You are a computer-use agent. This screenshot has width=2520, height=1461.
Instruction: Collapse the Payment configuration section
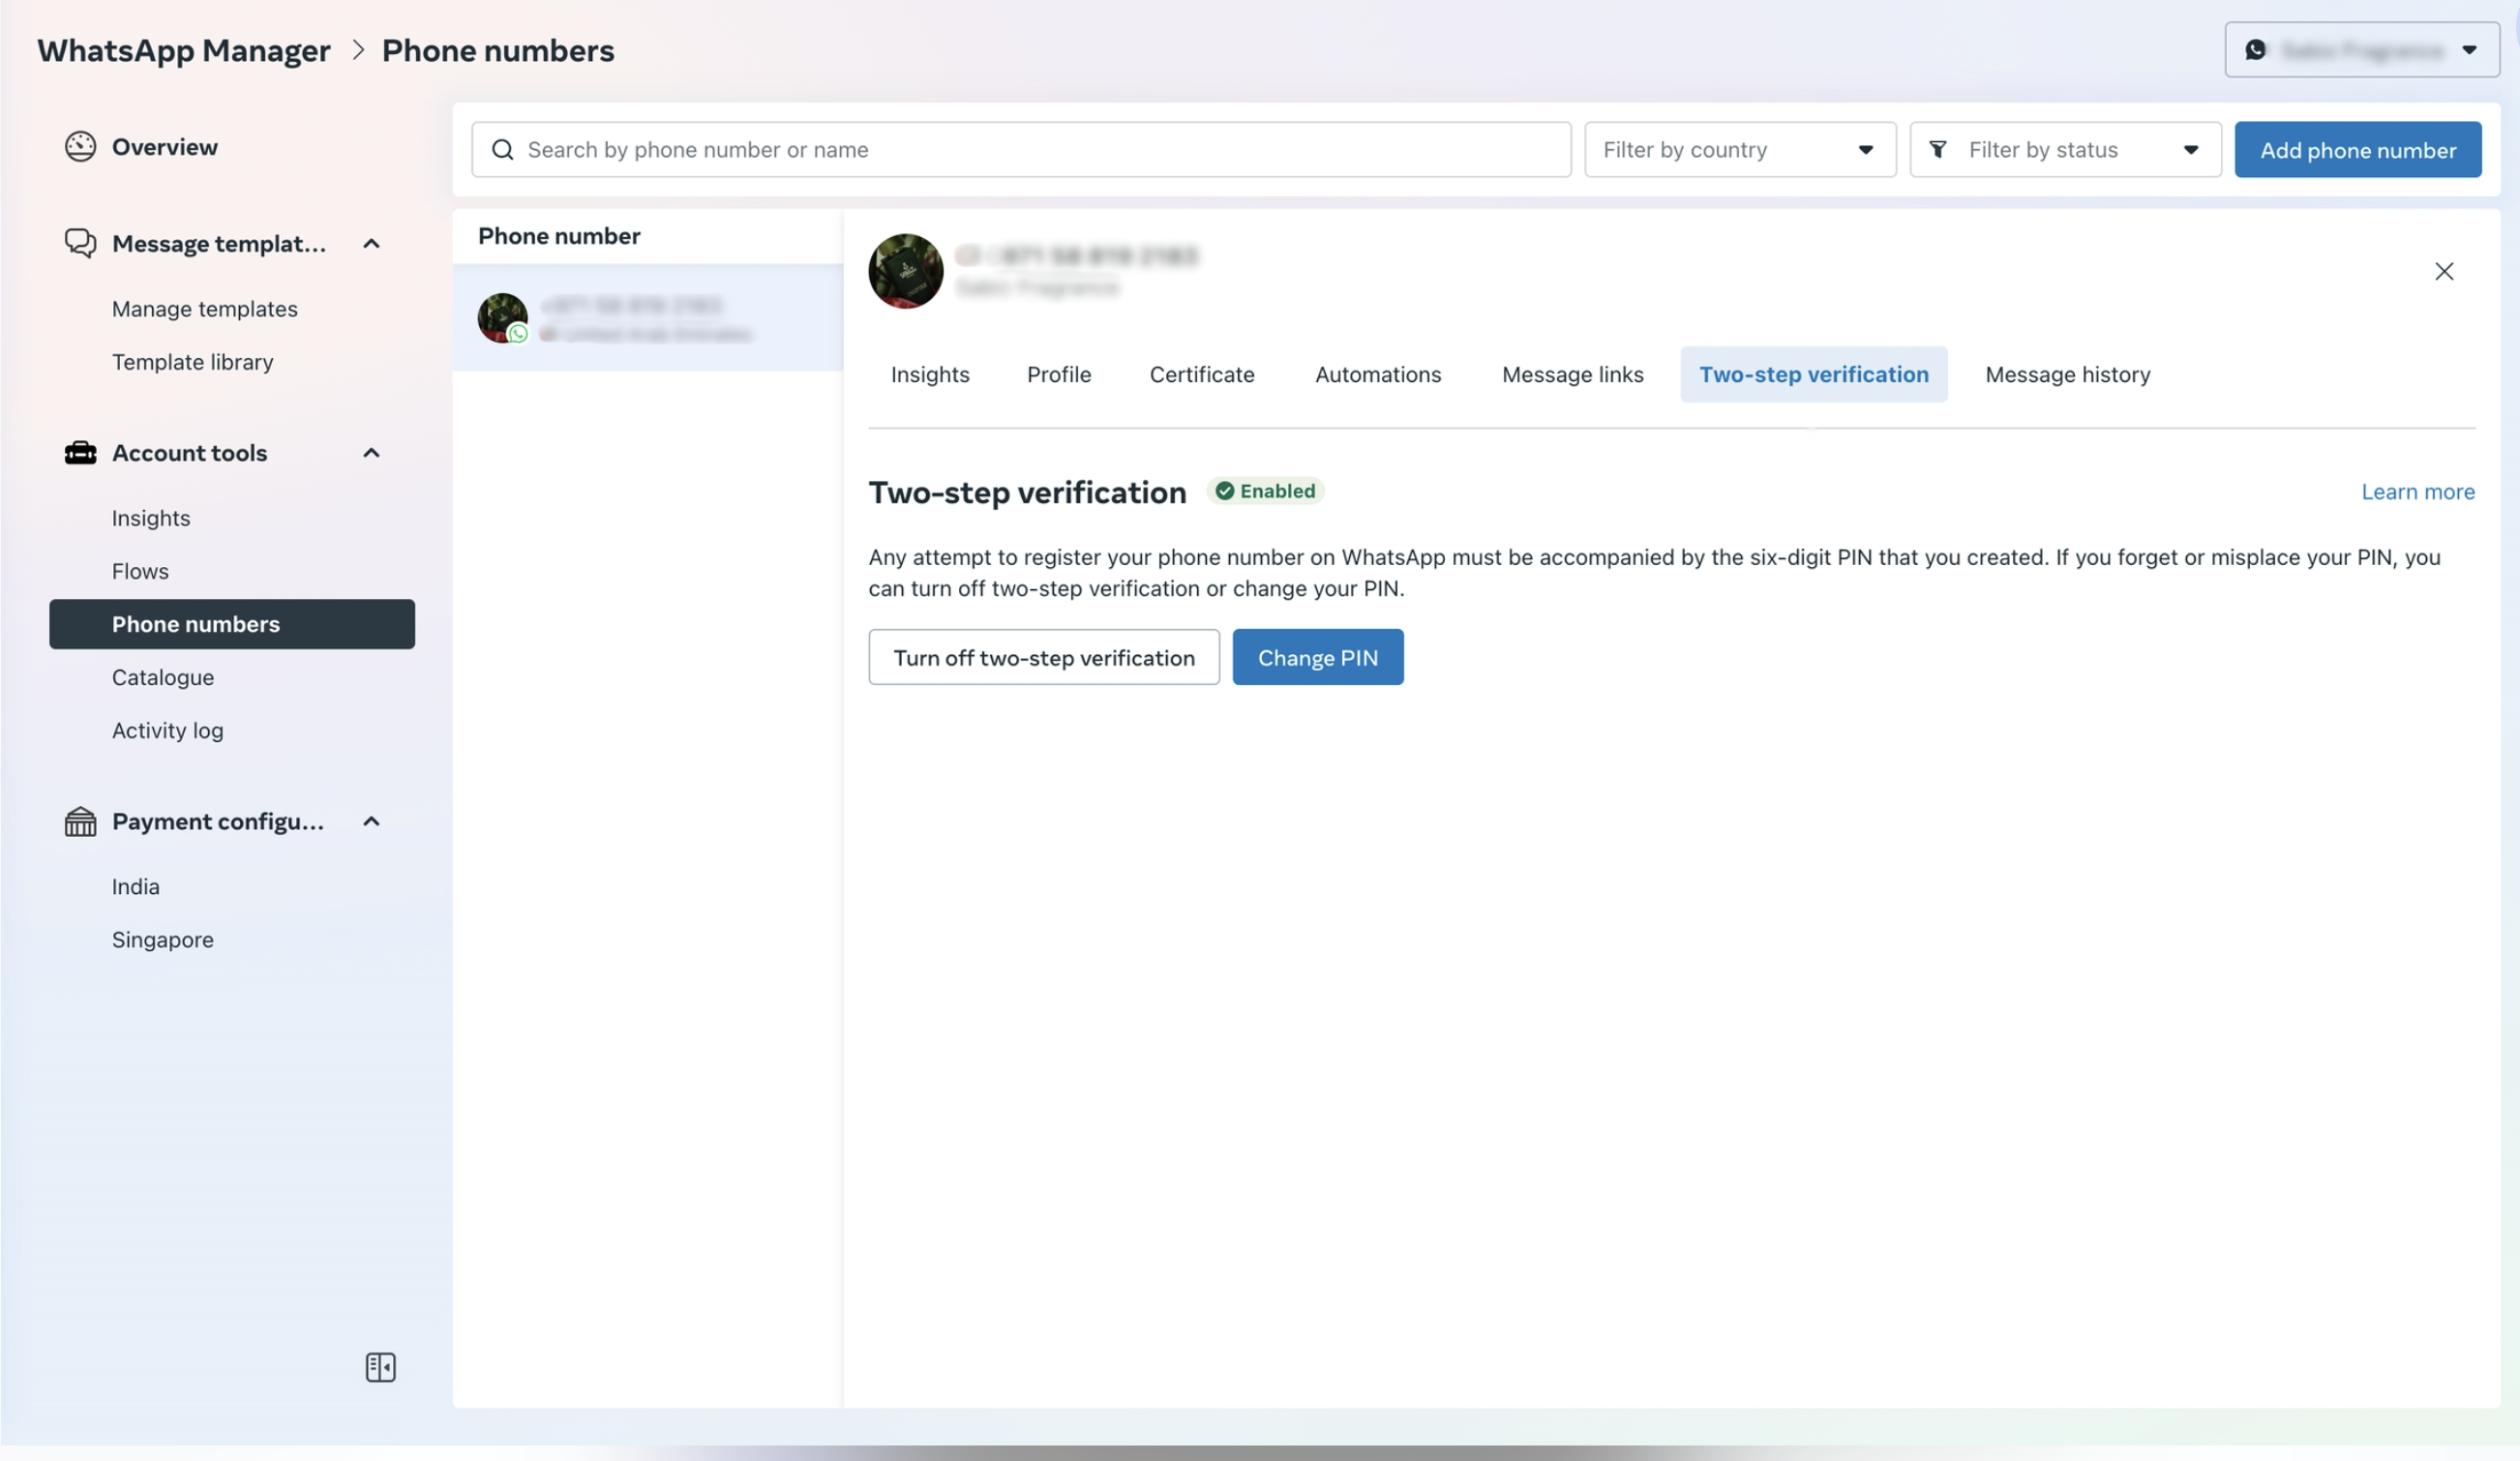click(x=371, y=822)
